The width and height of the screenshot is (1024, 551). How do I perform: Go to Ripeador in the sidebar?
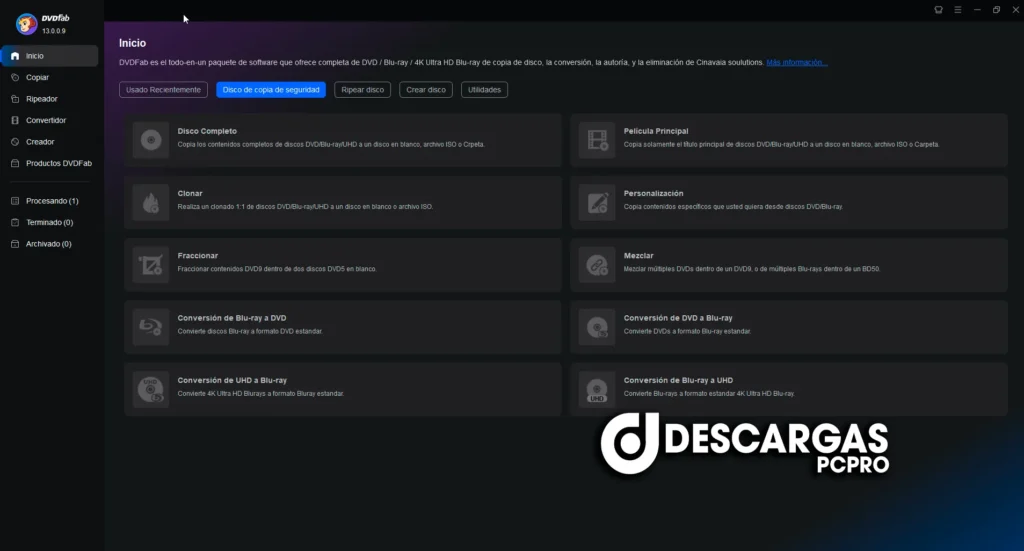41,99
